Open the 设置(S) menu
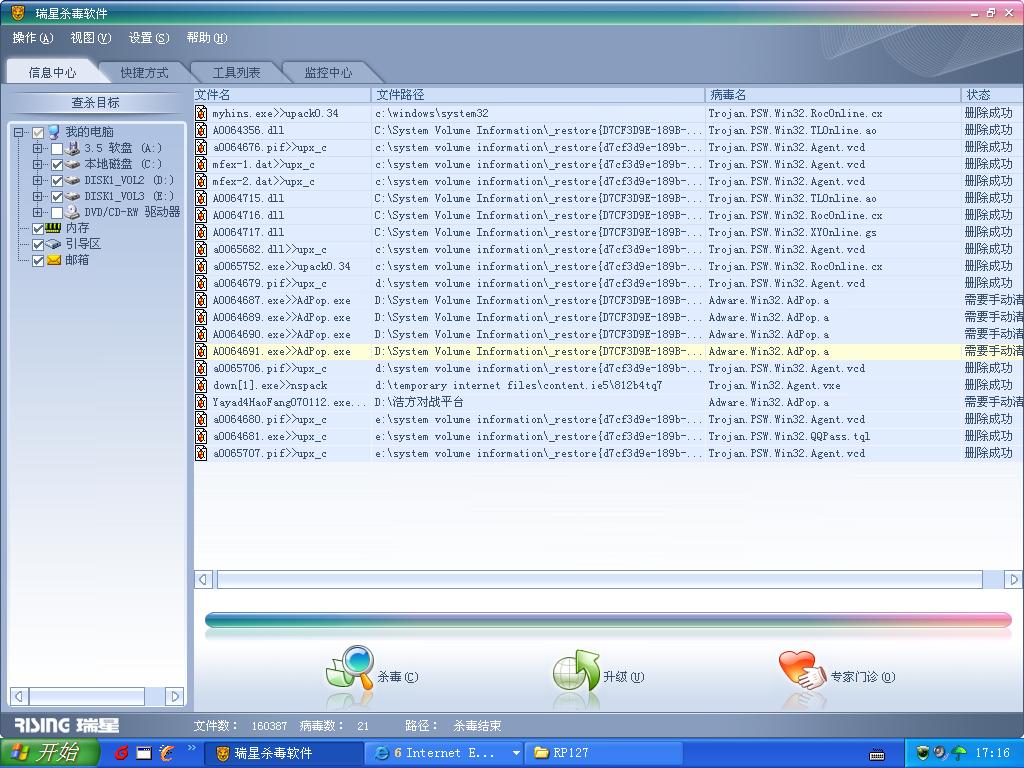 point(149,38)
